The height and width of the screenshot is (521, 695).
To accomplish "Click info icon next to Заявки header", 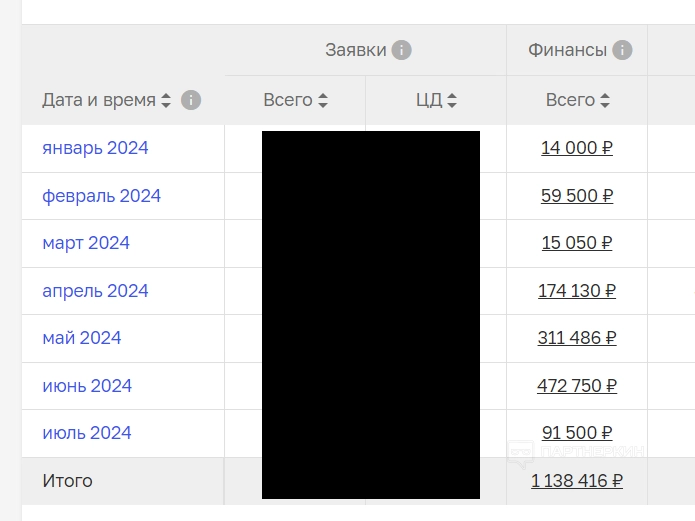I will pyautogui.click(x=402, y=50).
